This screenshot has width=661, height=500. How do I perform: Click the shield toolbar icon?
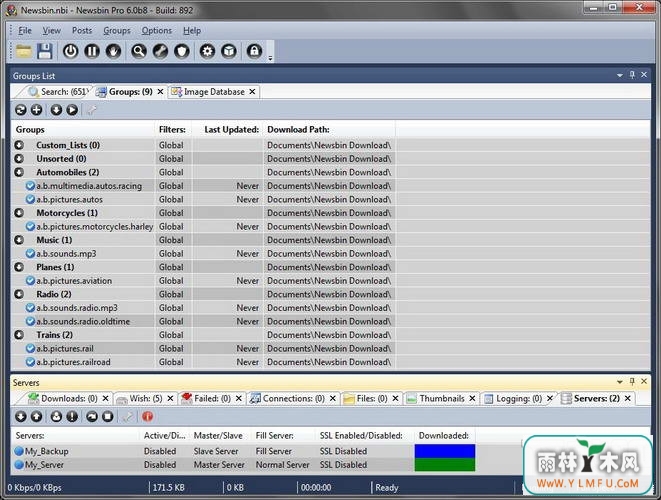182,51
